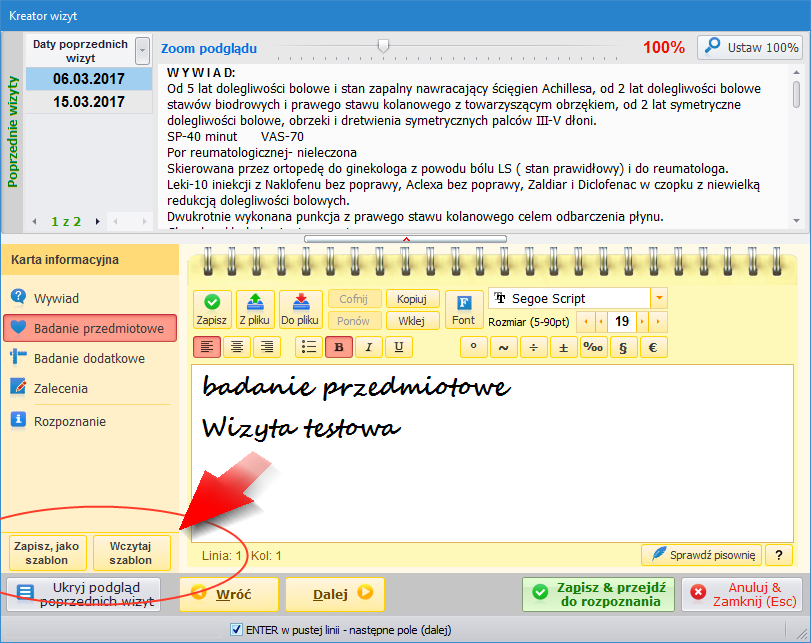
Task: Toggle italic formatting
Action: (369, 347)
